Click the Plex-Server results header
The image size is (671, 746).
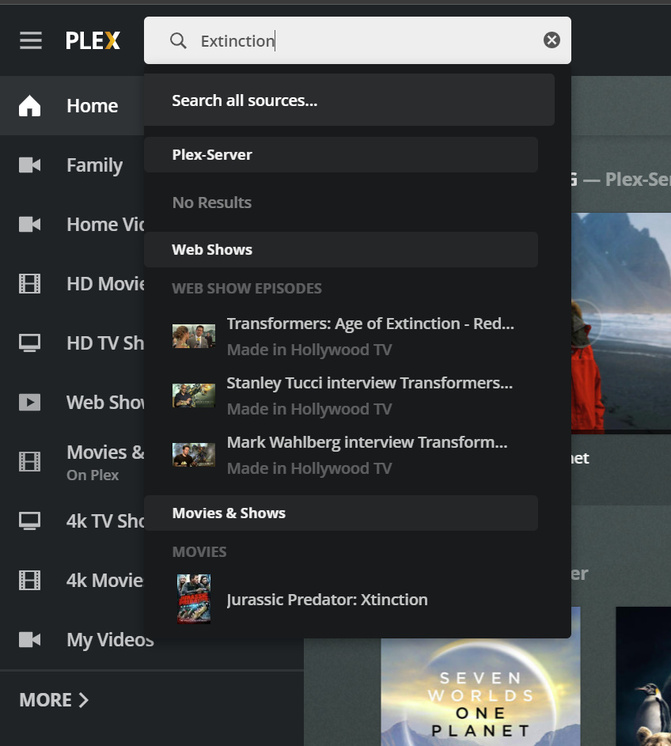341,155
